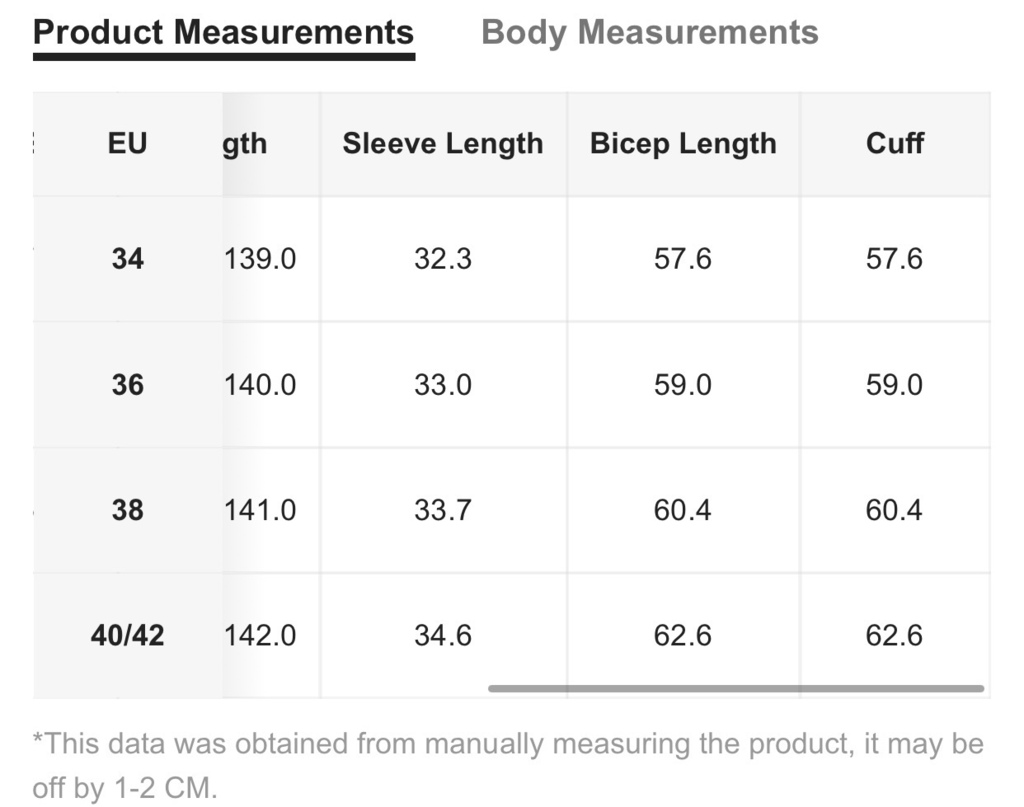This screenshot has height=807, width=1024.
Task: Select the EU size 38 row label
Action: [127, 510]
